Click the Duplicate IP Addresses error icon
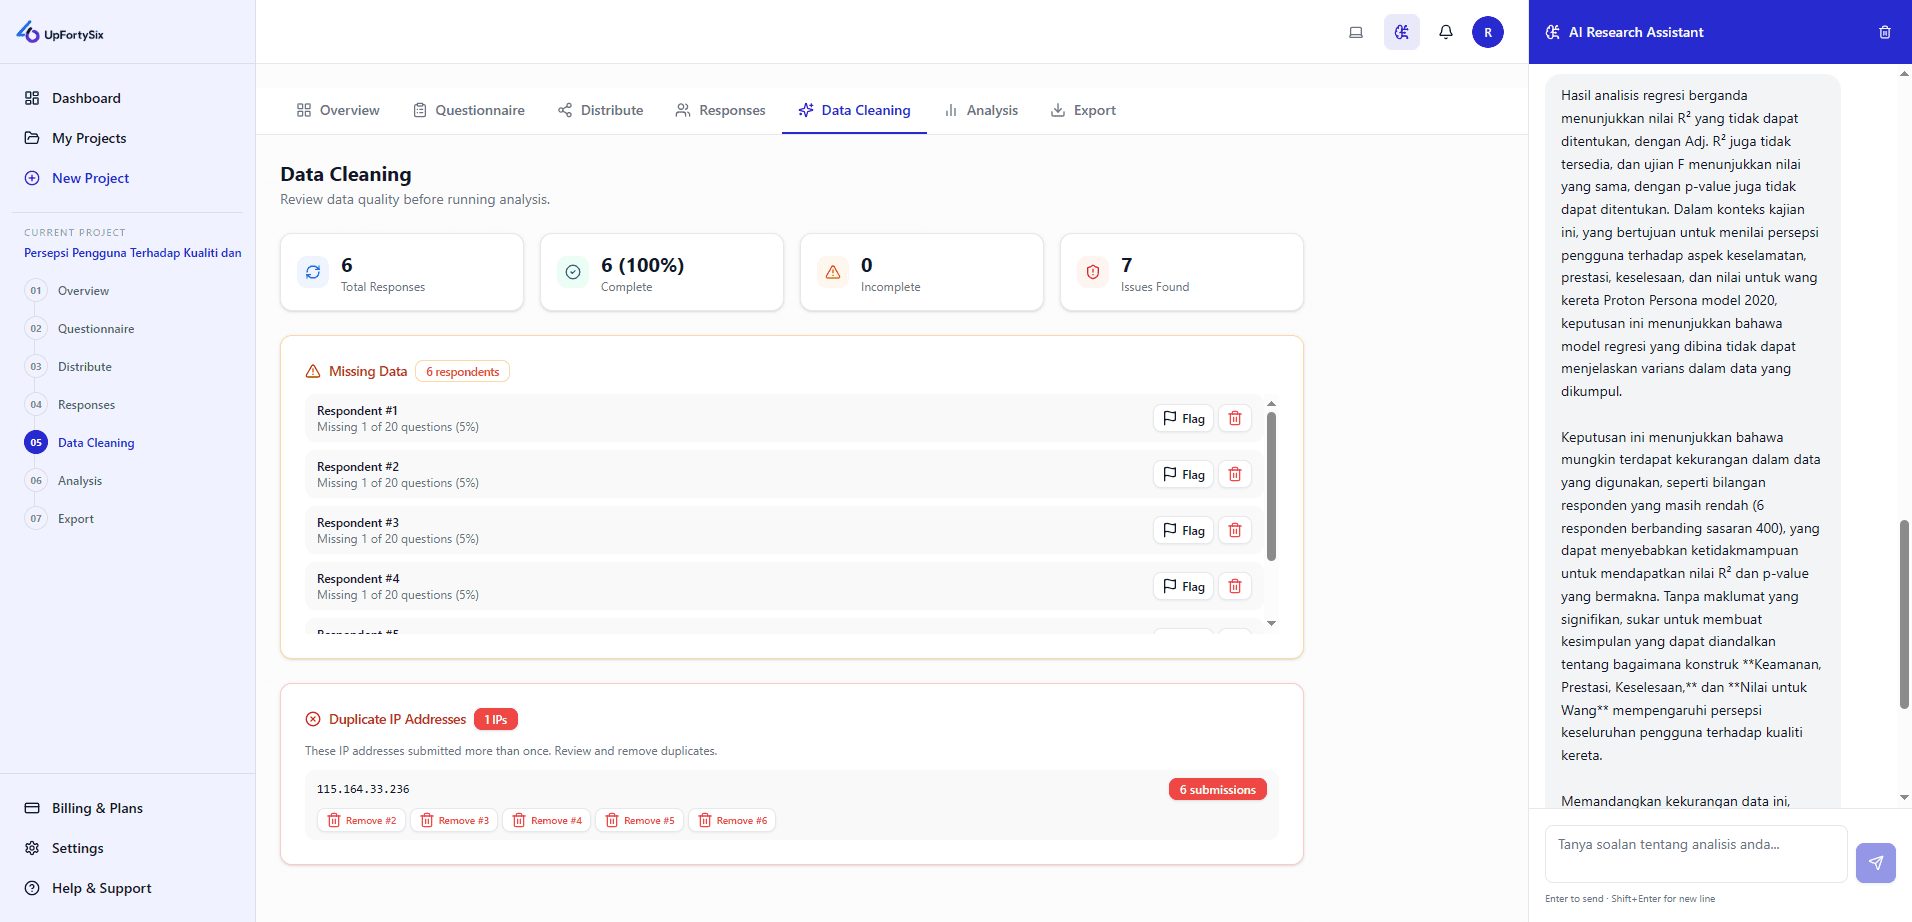 click(x=313, y=719)
